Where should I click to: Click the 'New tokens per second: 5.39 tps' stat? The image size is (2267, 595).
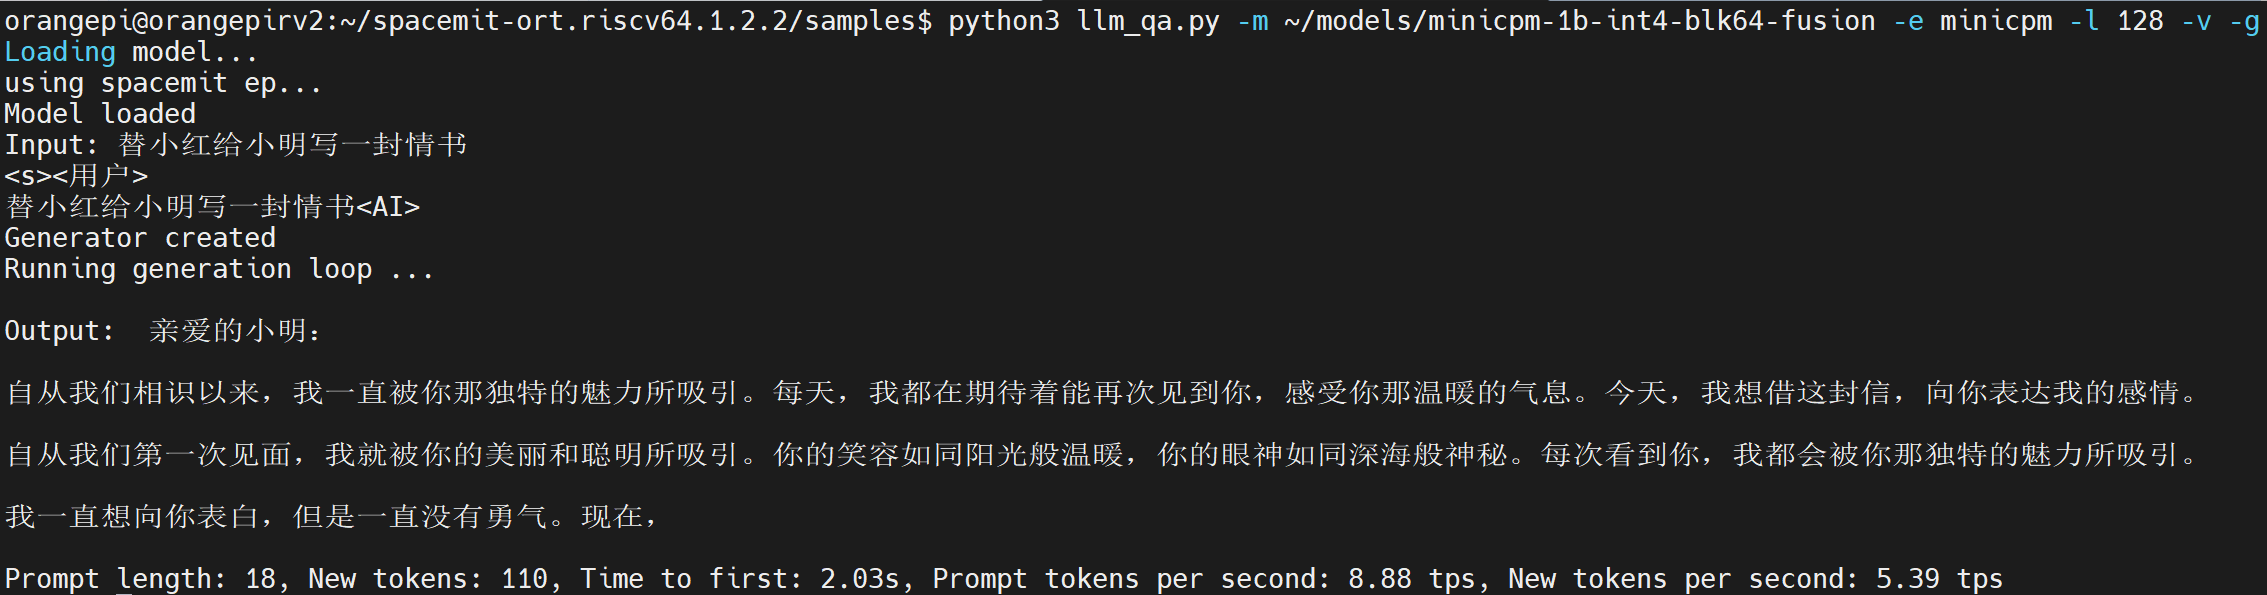coord(1756,579)
